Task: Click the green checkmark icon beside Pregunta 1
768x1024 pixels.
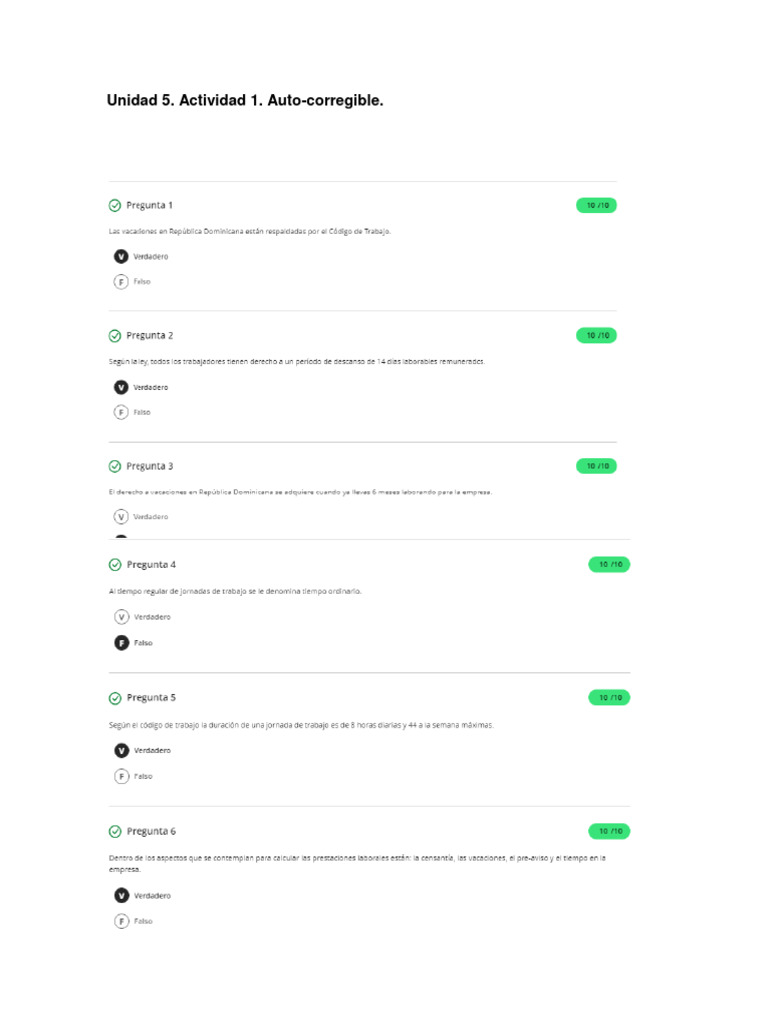Action: coord(115,206)
